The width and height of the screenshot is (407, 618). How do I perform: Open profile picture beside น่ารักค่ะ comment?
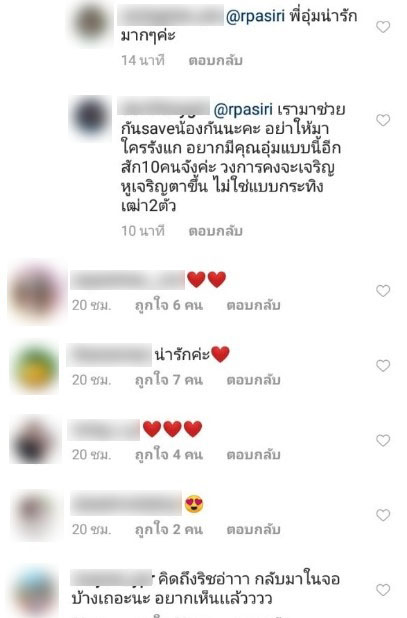coord(35,368)
